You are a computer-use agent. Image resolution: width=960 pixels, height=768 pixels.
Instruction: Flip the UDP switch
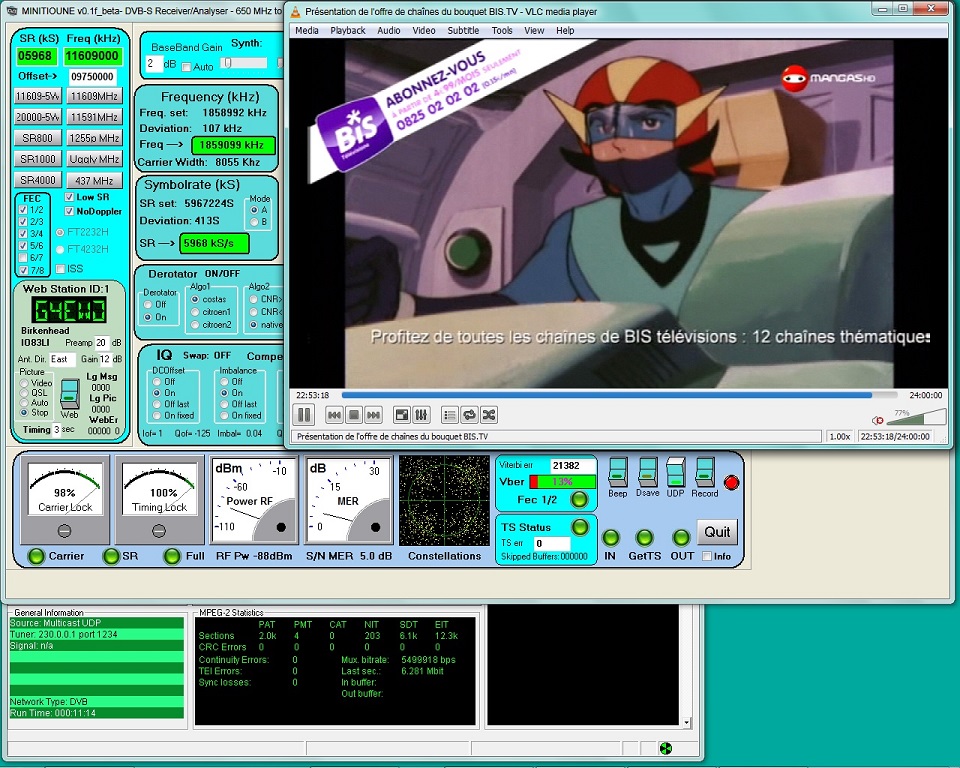click(x=675, y=473)
